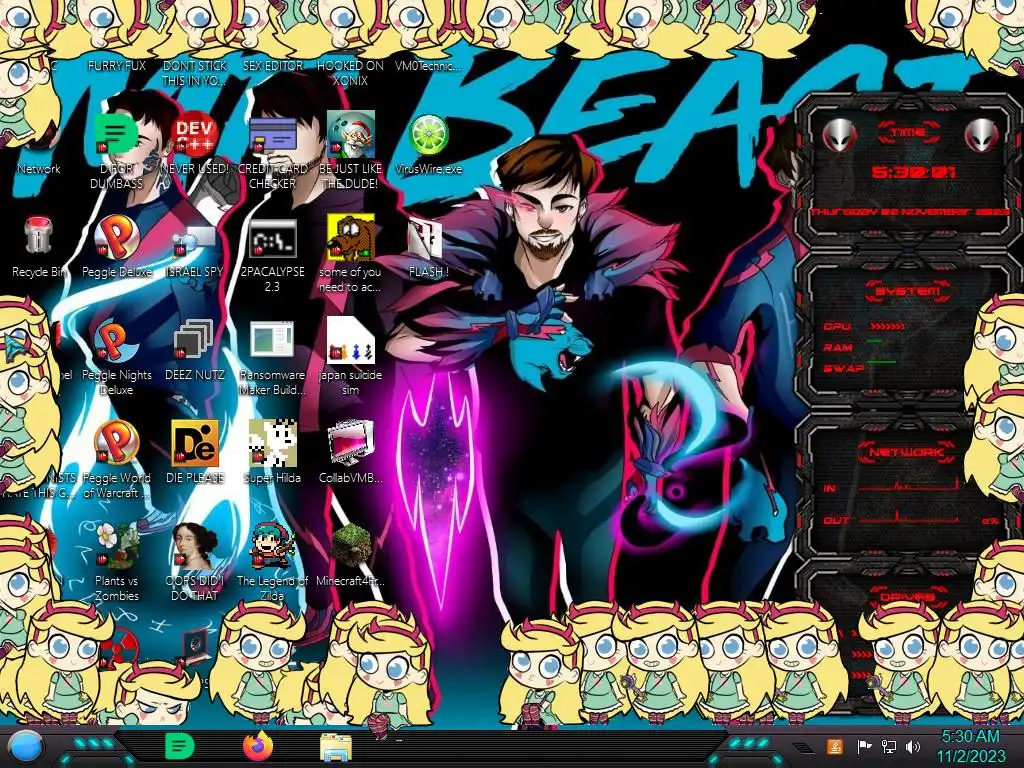Launch Peggle Deluxe shortcut
The image size is (1024, 768).
[x=116, y=238]
